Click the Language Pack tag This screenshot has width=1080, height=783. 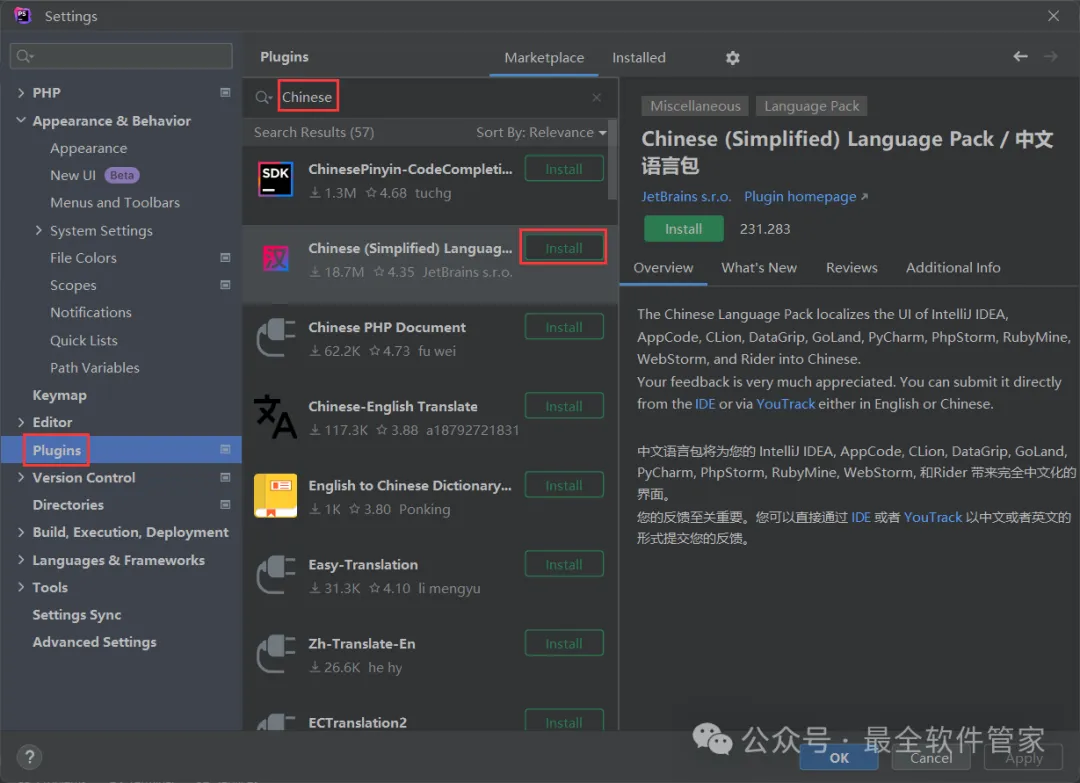(x=811, y=106)
